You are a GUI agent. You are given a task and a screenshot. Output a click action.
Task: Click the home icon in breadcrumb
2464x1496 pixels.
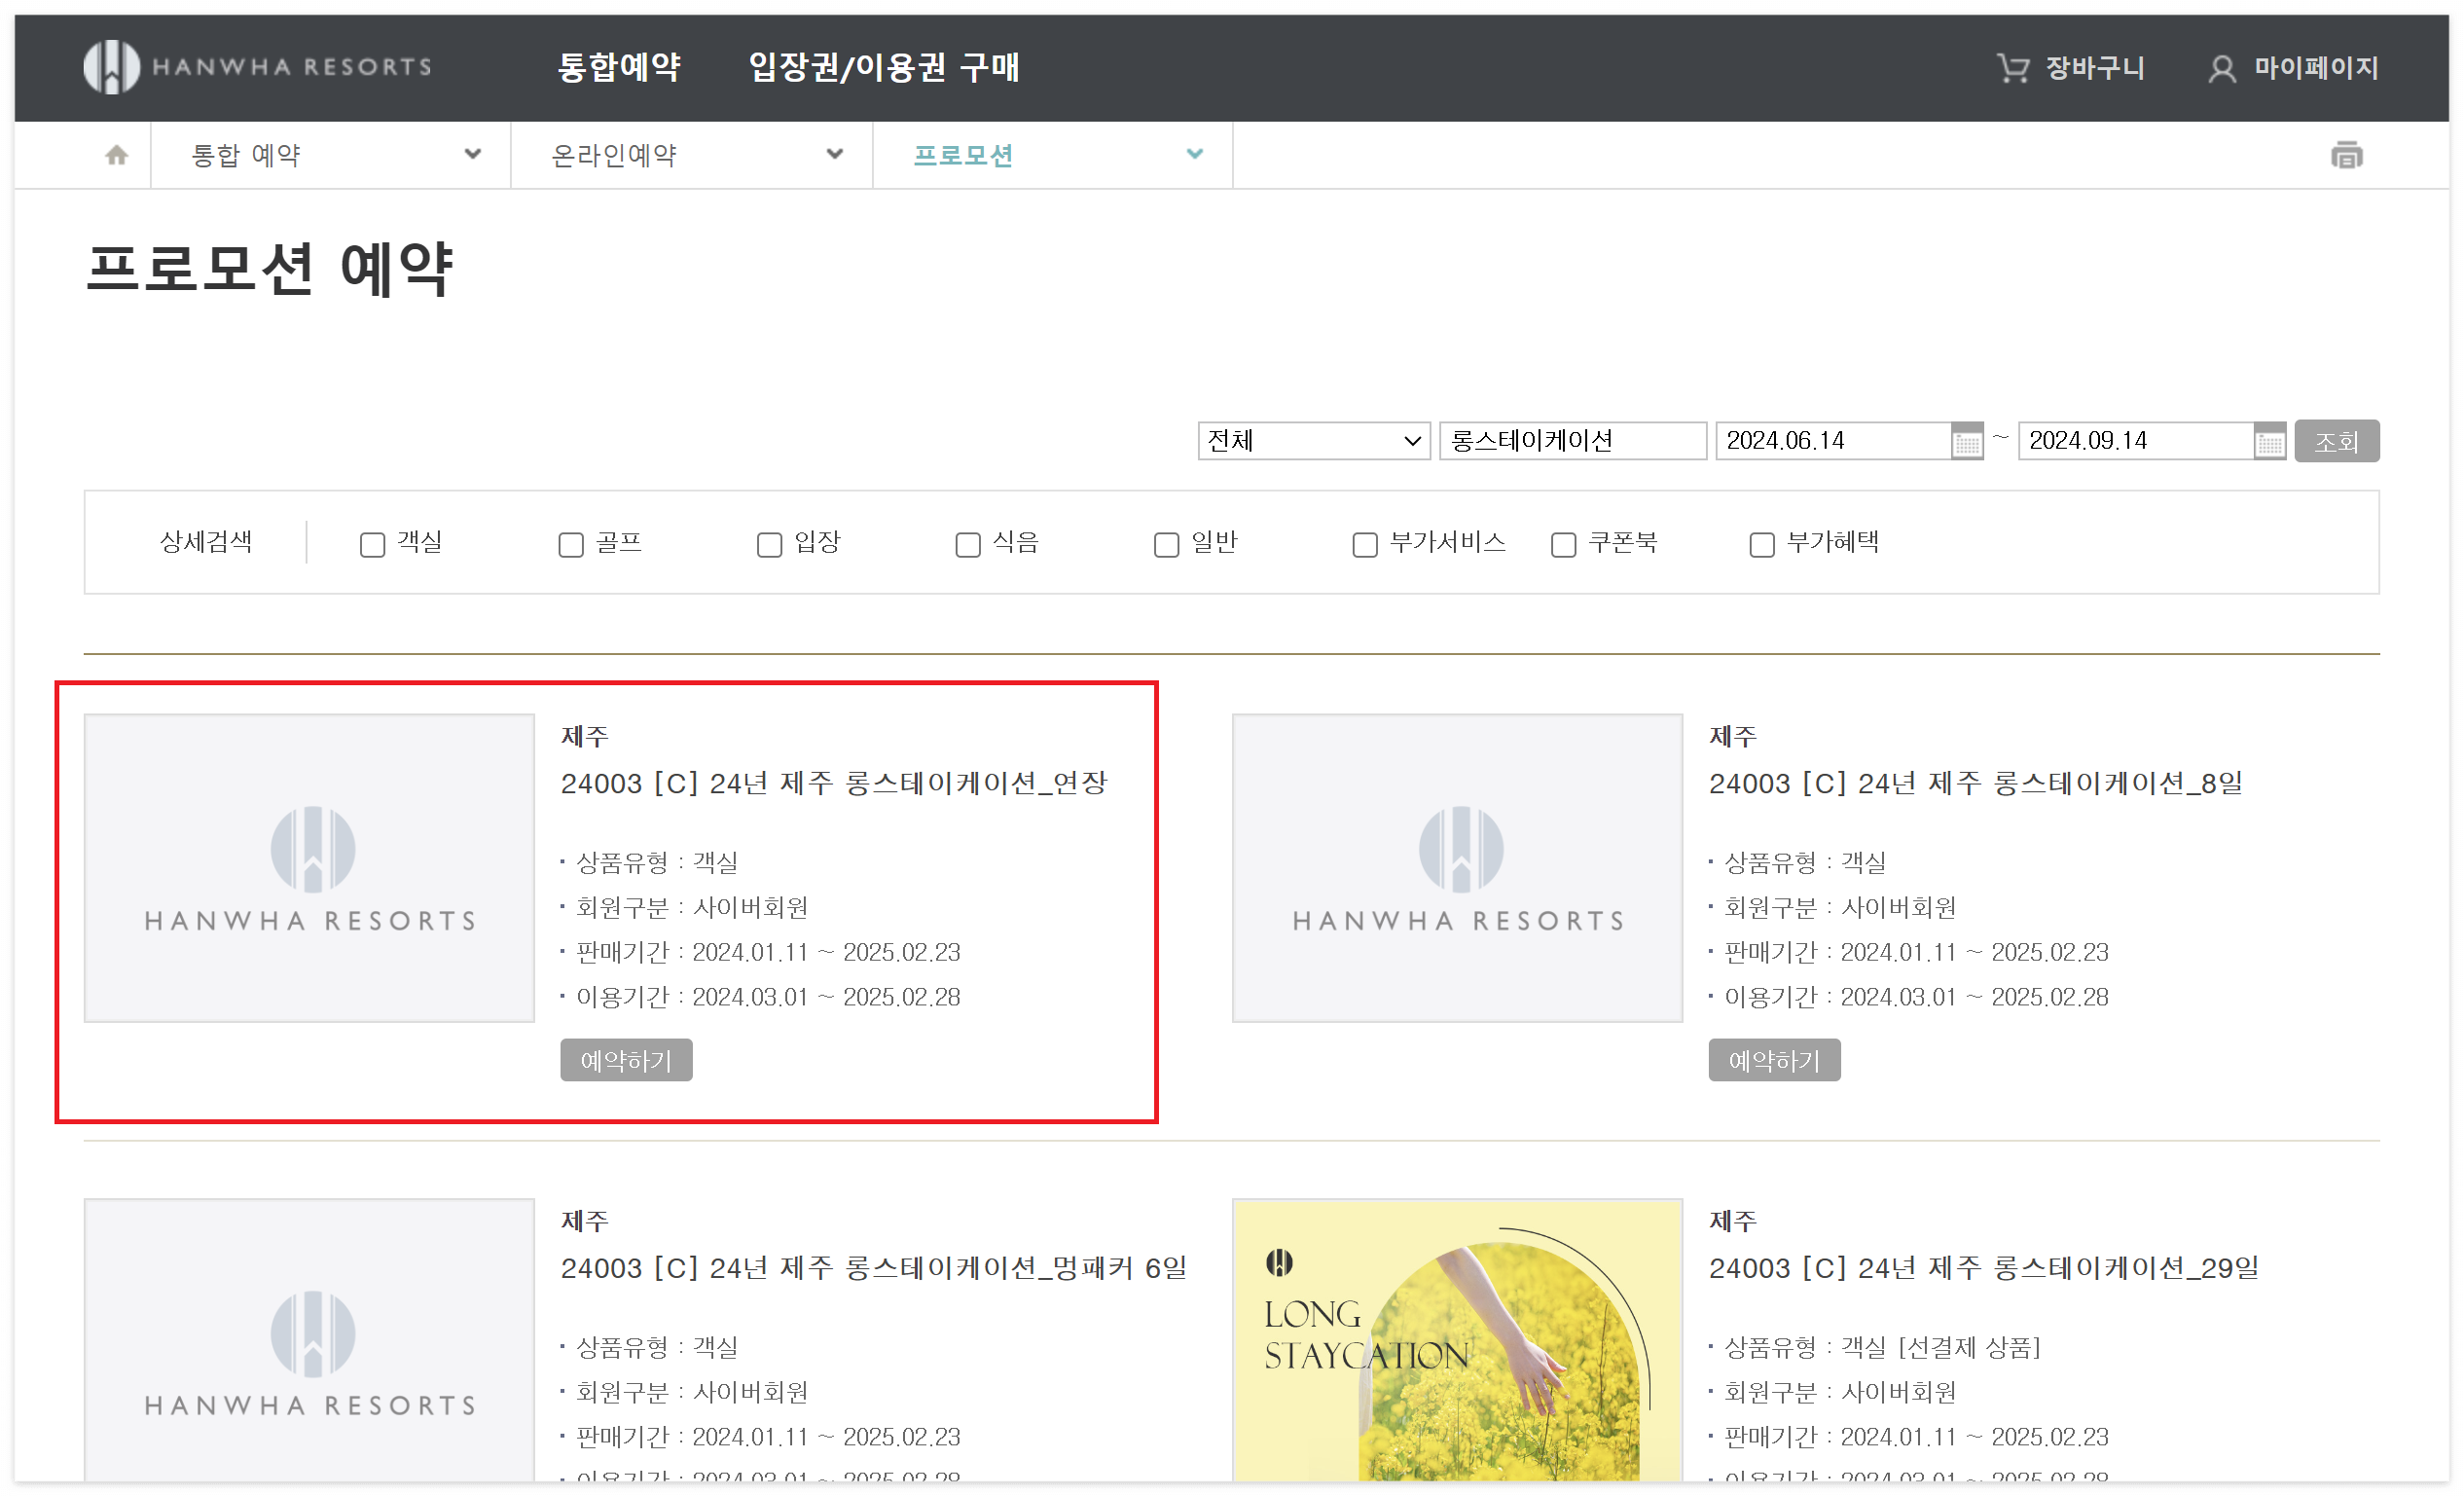[x=117, y=155]
